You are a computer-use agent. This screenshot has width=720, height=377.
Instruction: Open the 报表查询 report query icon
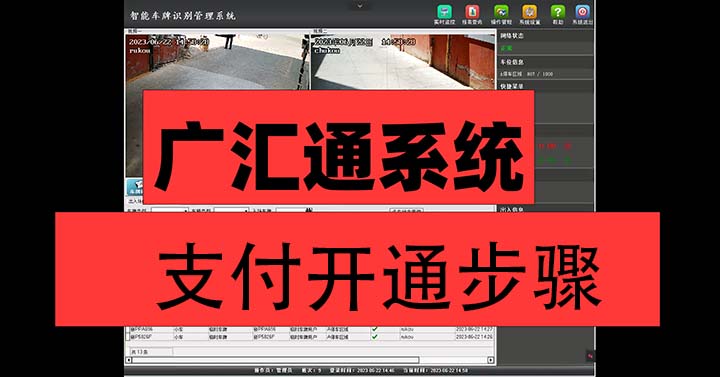(x=472, y=15)
